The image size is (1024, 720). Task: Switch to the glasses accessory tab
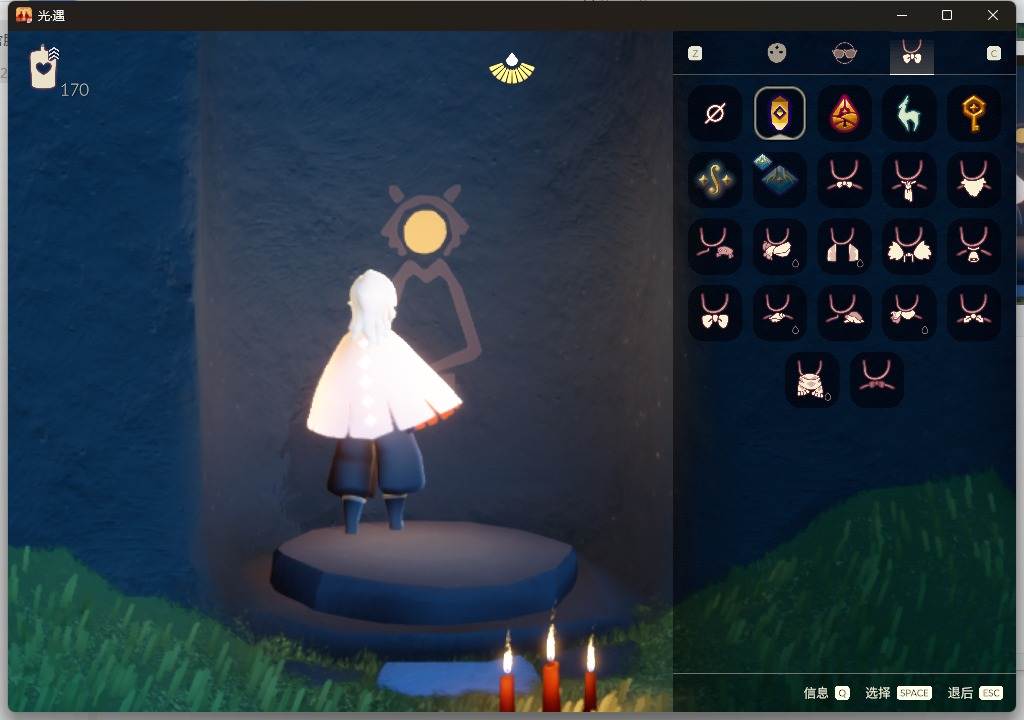844,53
